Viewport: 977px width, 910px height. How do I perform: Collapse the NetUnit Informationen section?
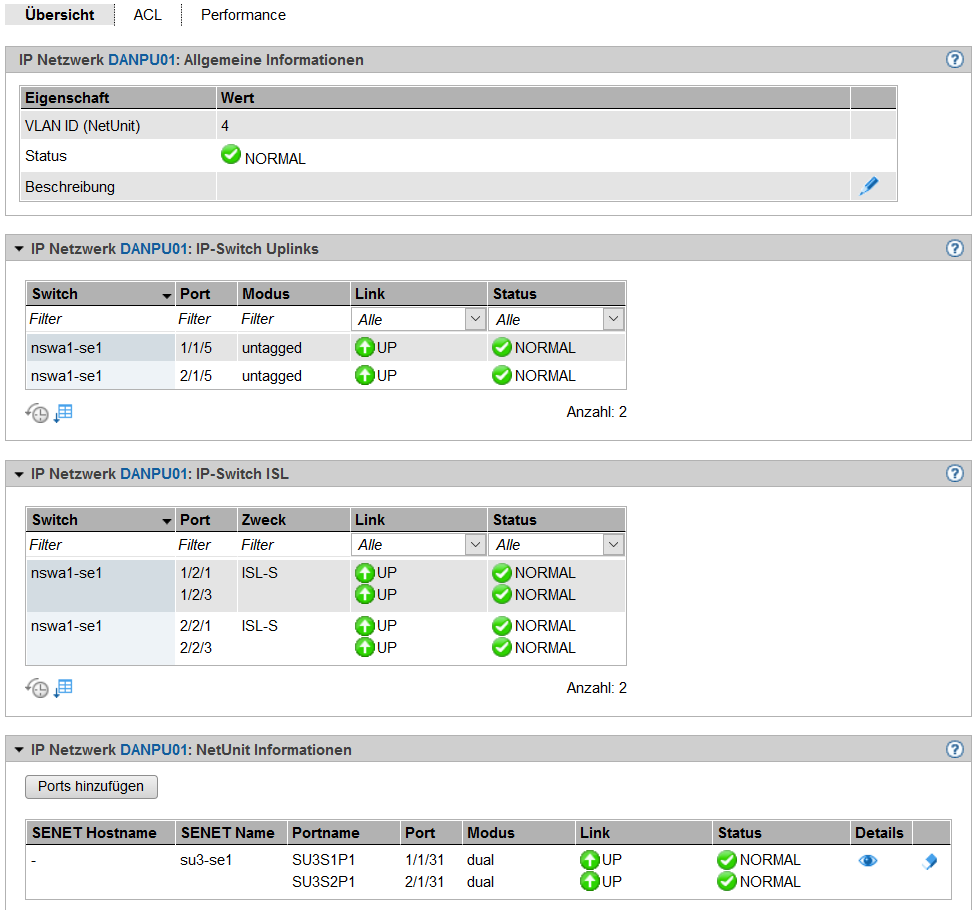19,750
